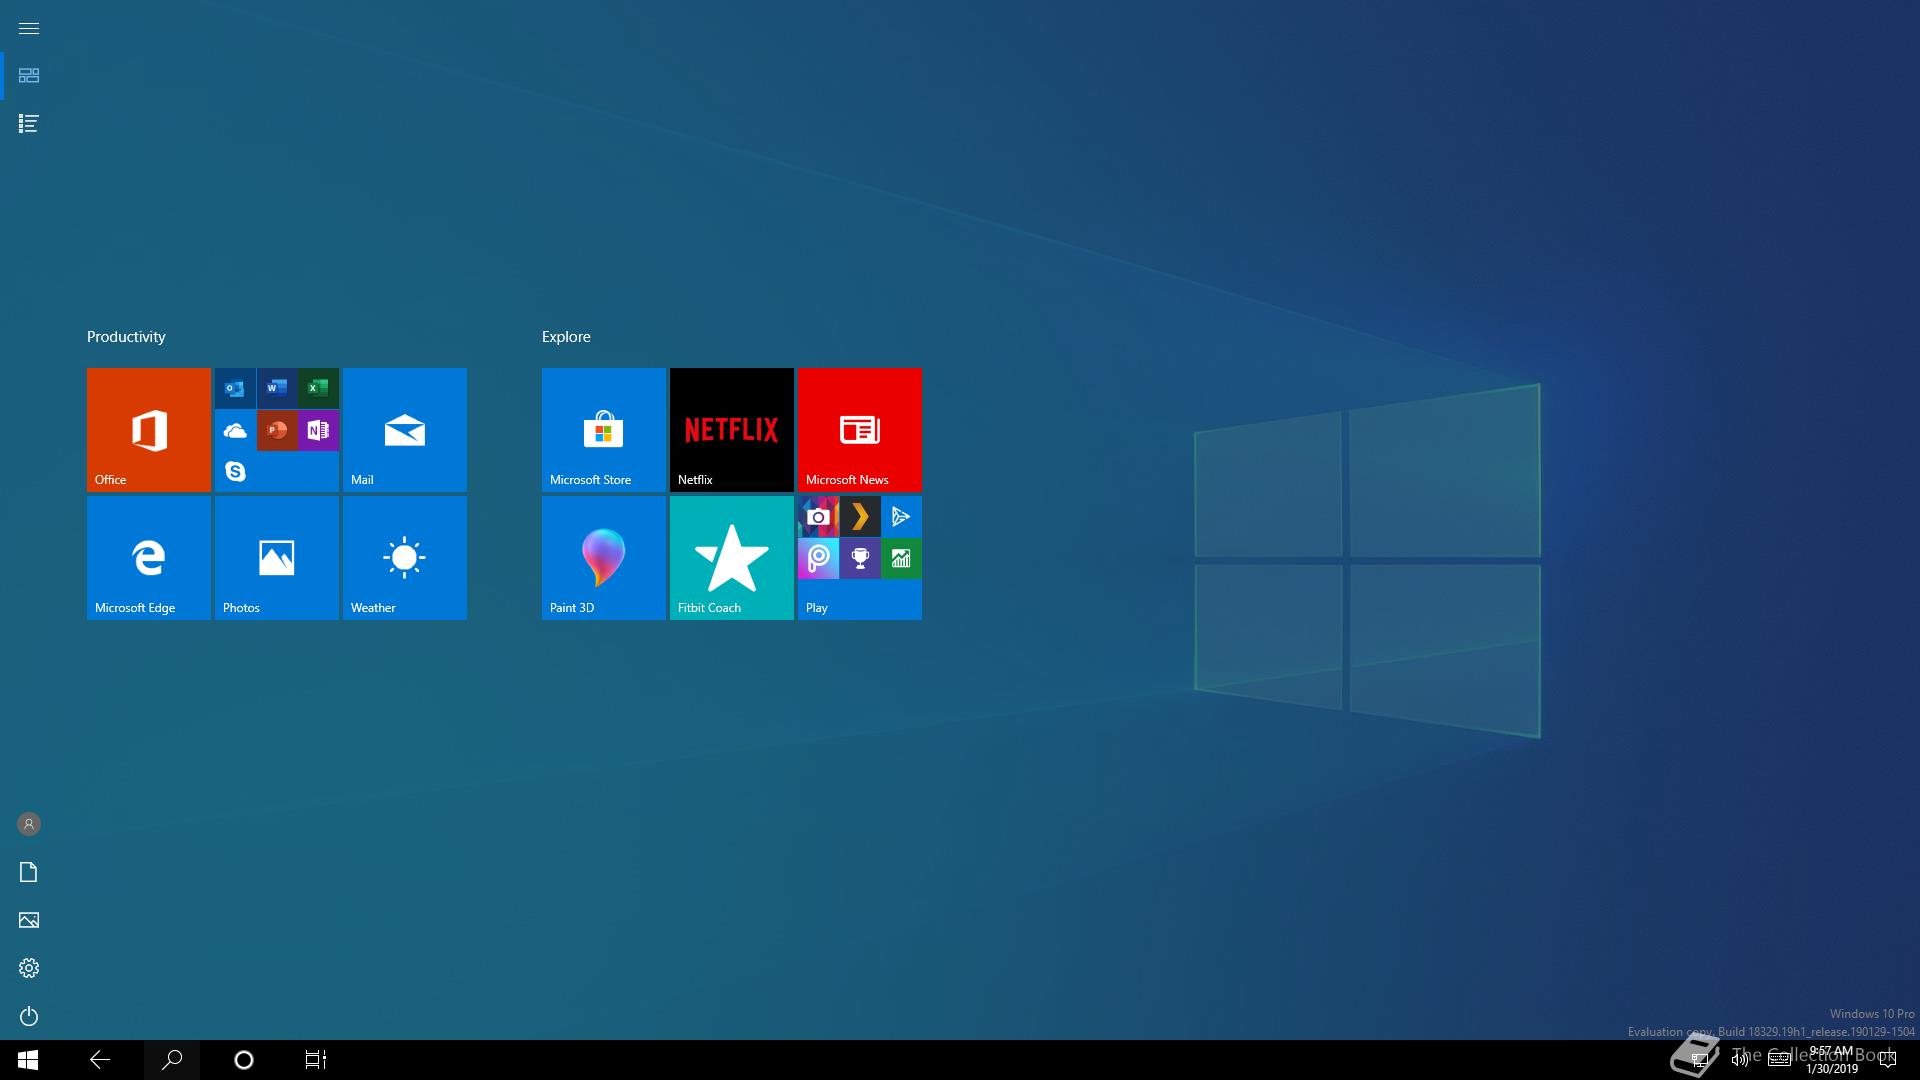The width and height of the screenshot is (1920, 1080).
Task: Open the PicsArt app in Play folder
Action: 818,558
